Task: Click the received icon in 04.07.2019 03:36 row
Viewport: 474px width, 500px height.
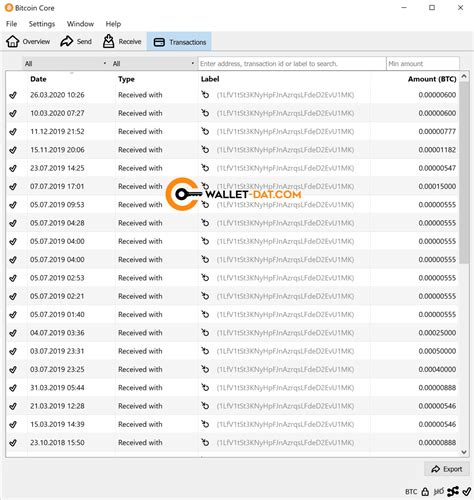Action: pos(205,333)
